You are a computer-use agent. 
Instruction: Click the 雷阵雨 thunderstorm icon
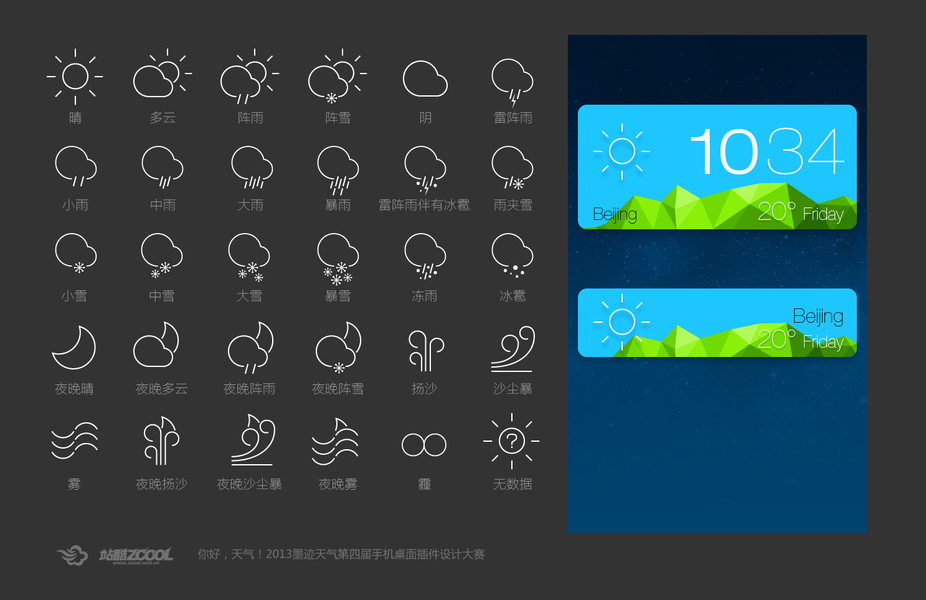pos(513,82)
